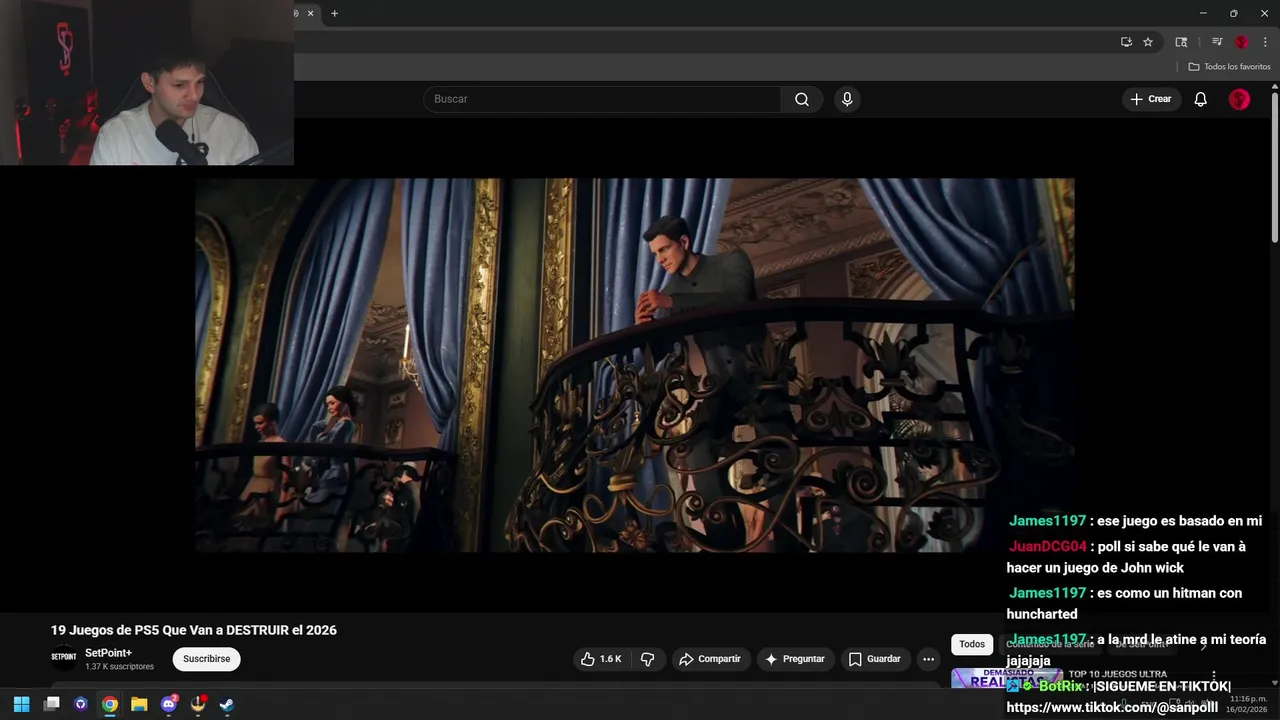1280x720 pixels.
Task: Focus the Buscar search field
Action: 602,99
